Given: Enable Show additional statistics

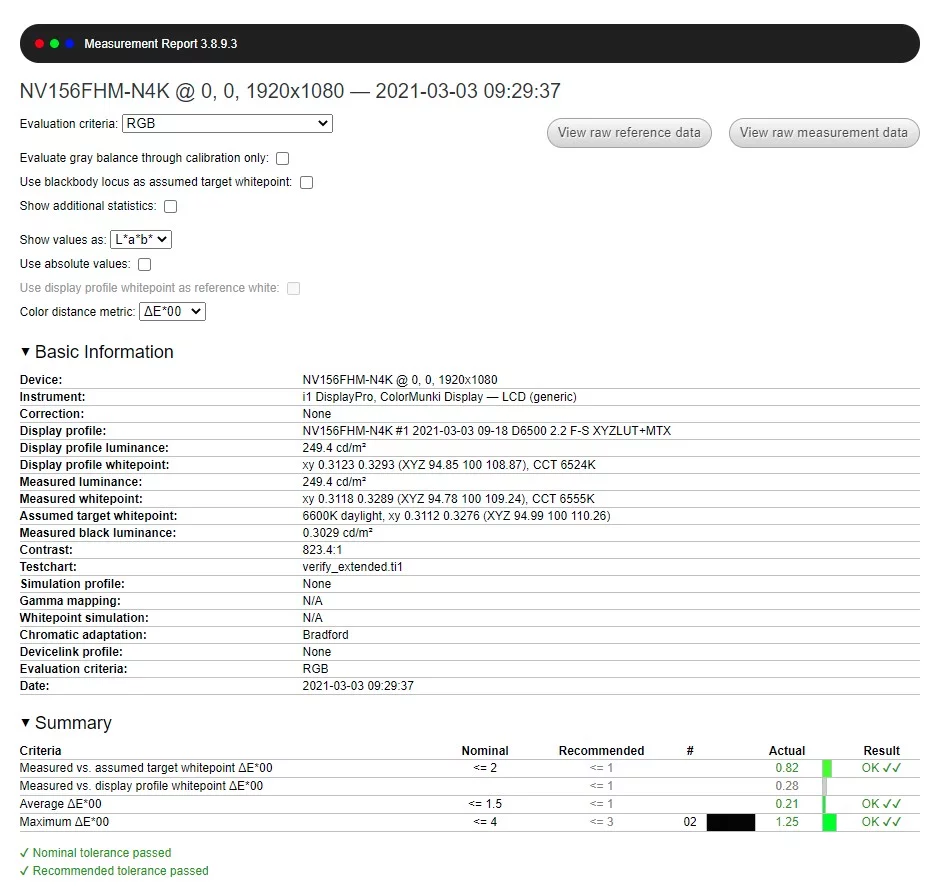Looking at the screenshot, I should click(x=170, y=206).
